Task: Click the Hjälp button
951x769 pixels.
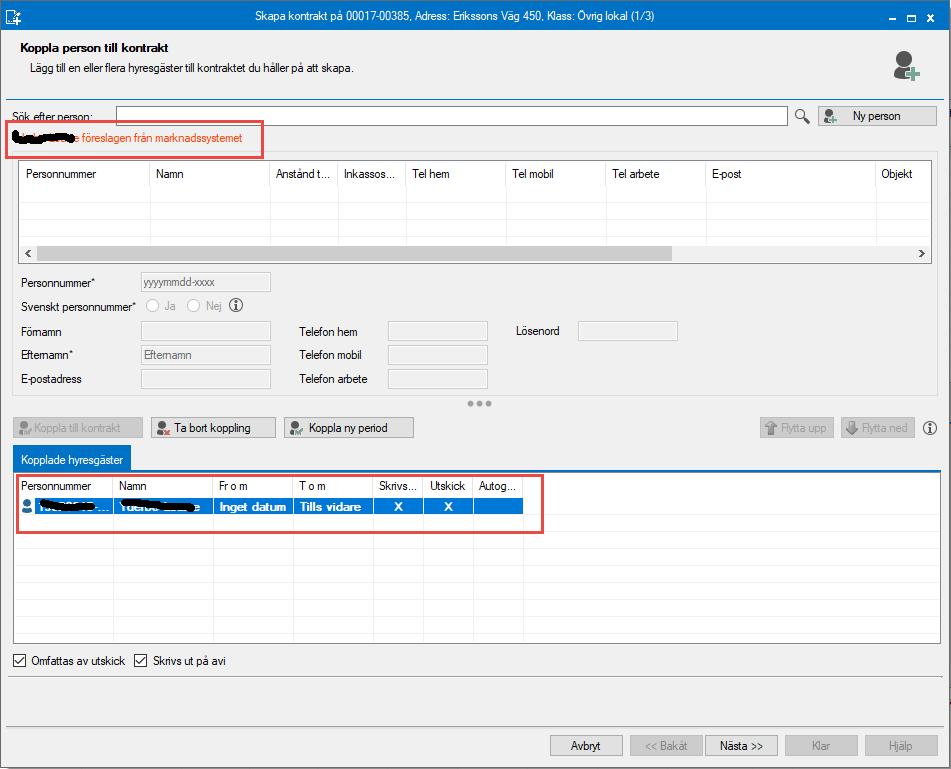Action: coord(901,745)
